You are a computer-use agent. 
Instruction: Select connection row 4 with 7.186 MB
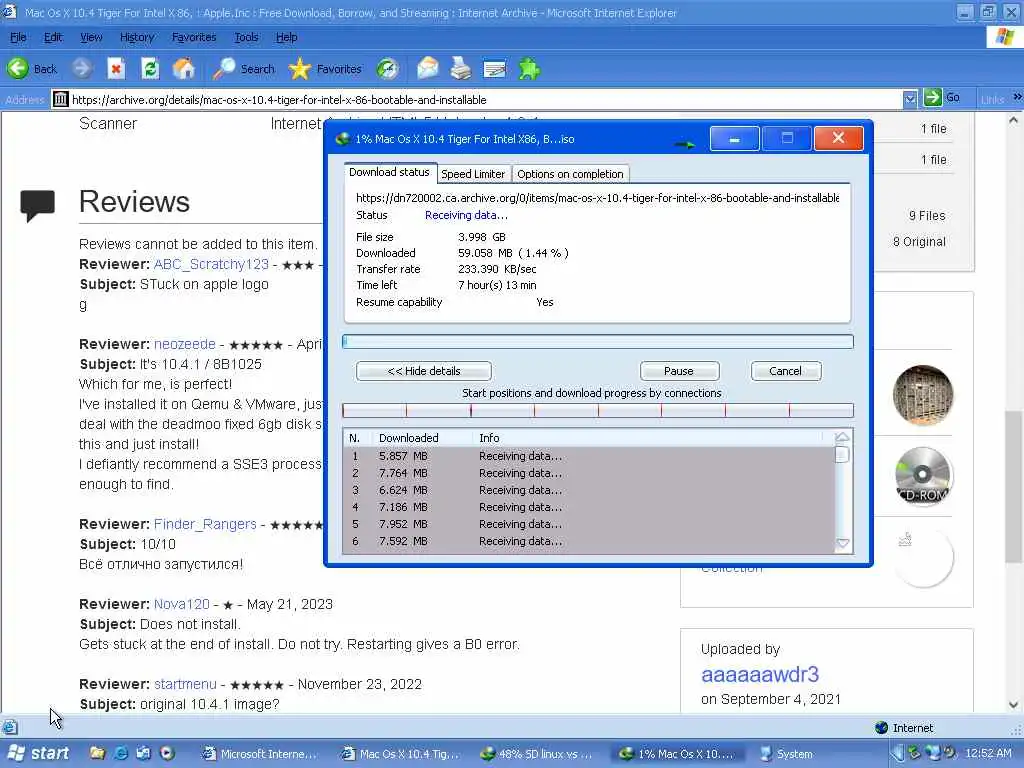tap(588, 507)
